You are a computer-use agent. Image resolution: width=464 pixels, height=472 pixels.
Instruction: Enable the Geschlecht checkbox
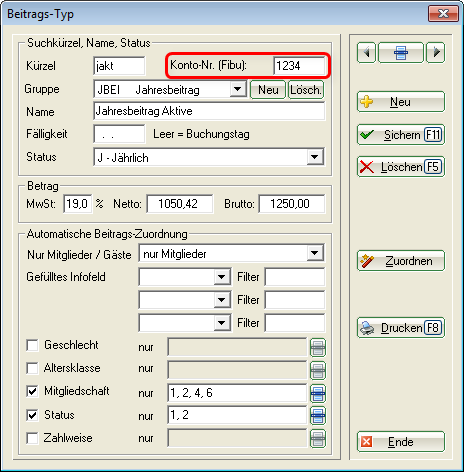pyautogui.click(x=32, y=345)
